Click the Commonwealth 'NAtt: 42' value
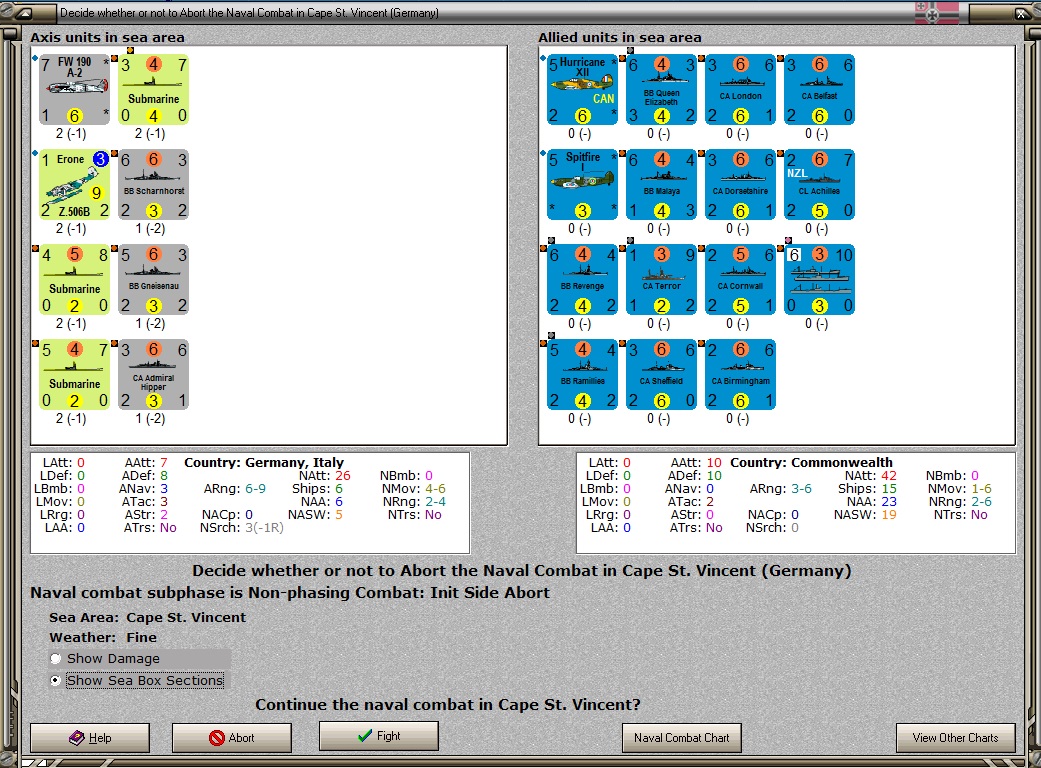The height and width of the screenshot is (768, 1041). click(870, 475)
